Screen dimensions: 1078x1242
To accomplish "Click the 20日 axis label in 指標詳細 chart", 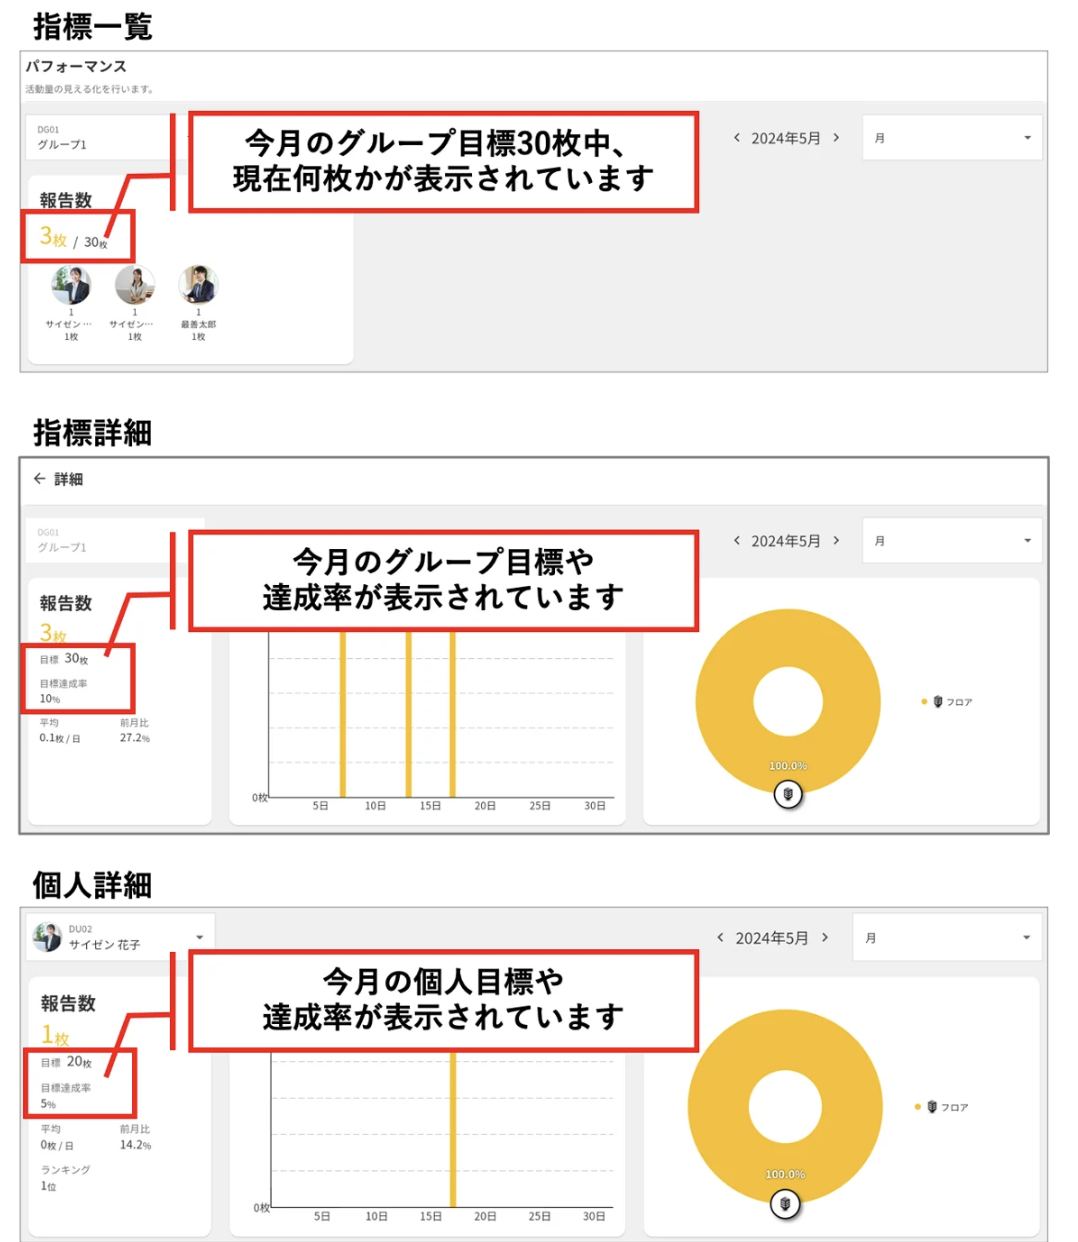I will coord(485,806).
